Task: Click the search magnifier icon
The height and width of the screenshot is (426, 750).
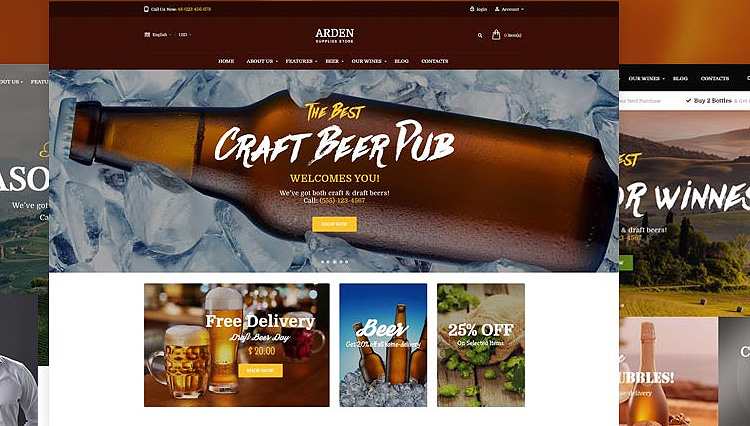Action: click(x=480, y=35)
